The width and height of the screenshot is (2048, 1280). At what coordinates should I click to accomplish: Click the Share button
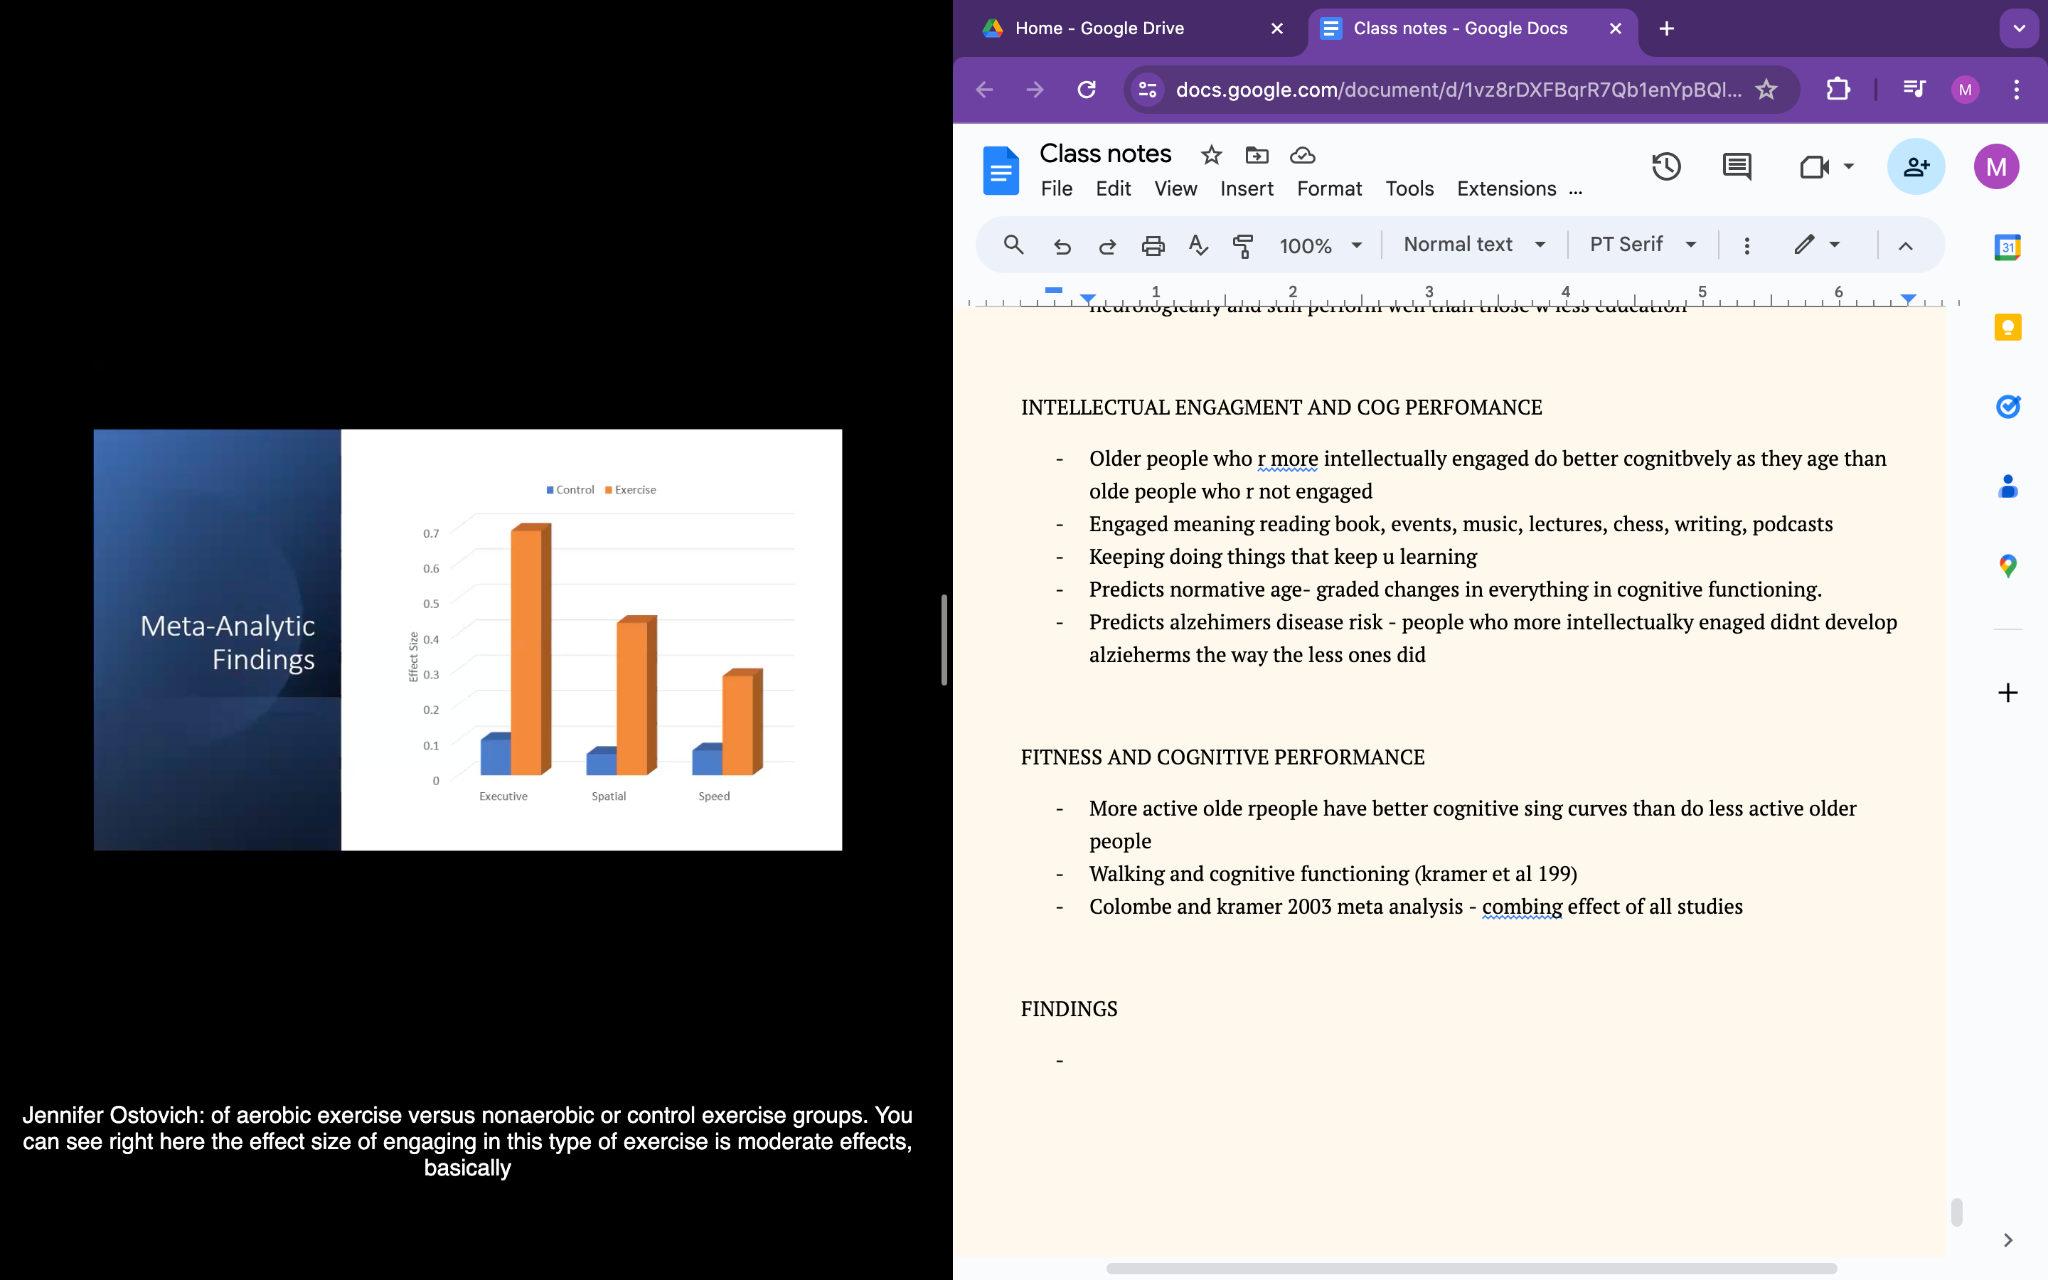[1915, 167]
